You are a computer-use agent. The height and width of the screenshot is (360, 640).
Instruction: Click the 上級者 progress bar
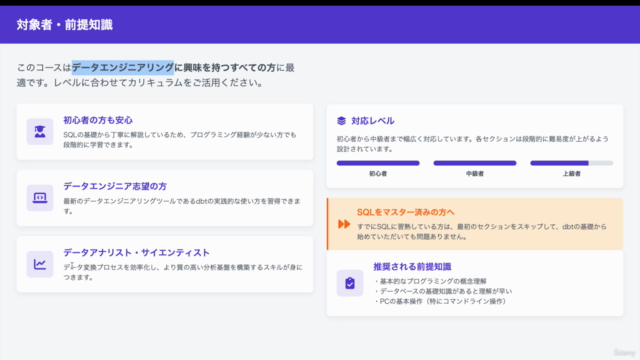(571, 163)
